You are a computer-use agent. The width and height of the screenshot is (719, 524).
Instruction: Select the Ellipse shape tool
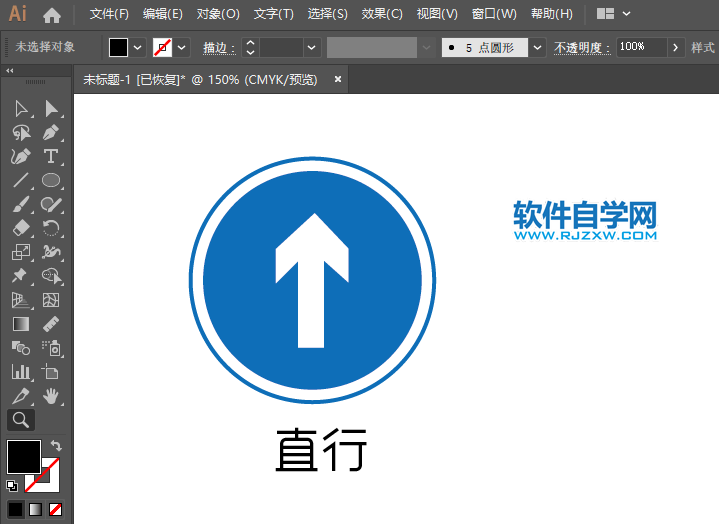click(x=51, y=180)
